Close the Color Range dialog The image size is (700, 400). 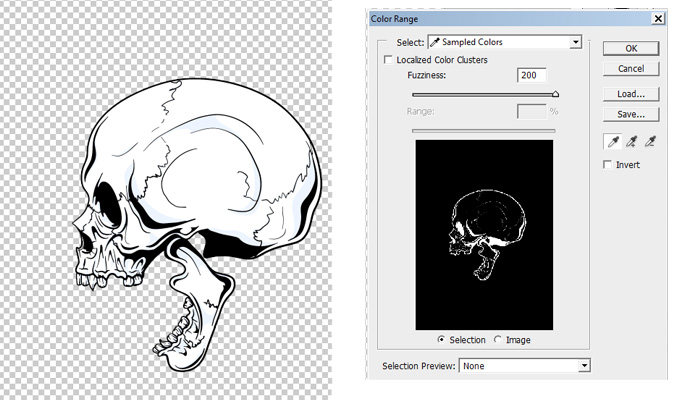[x=658, y=19]
